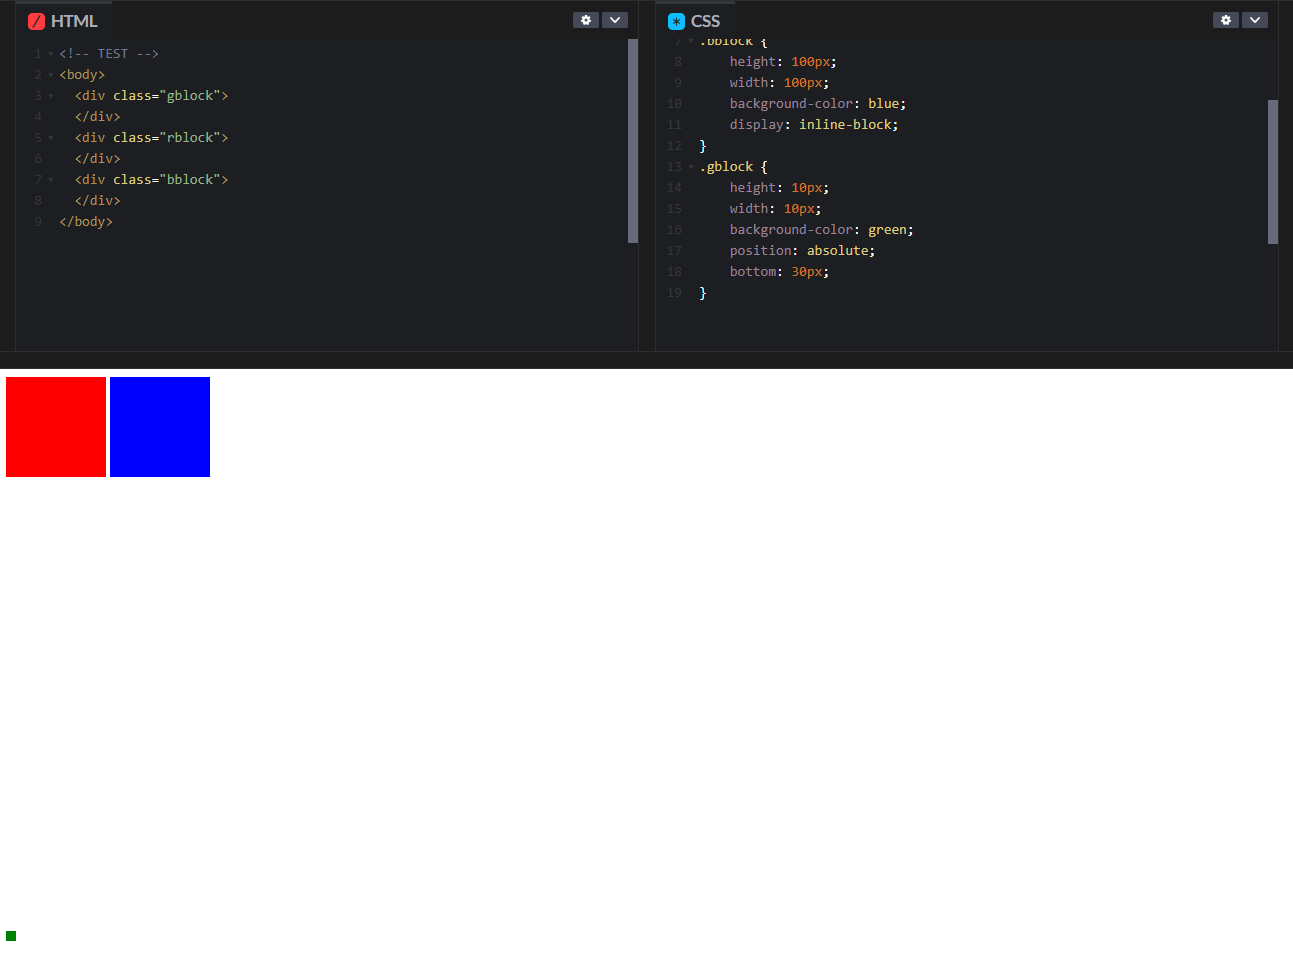Expand HTML panel options chevron
The height and width of the screenshot is (968, 1293).
click(615, 20)
